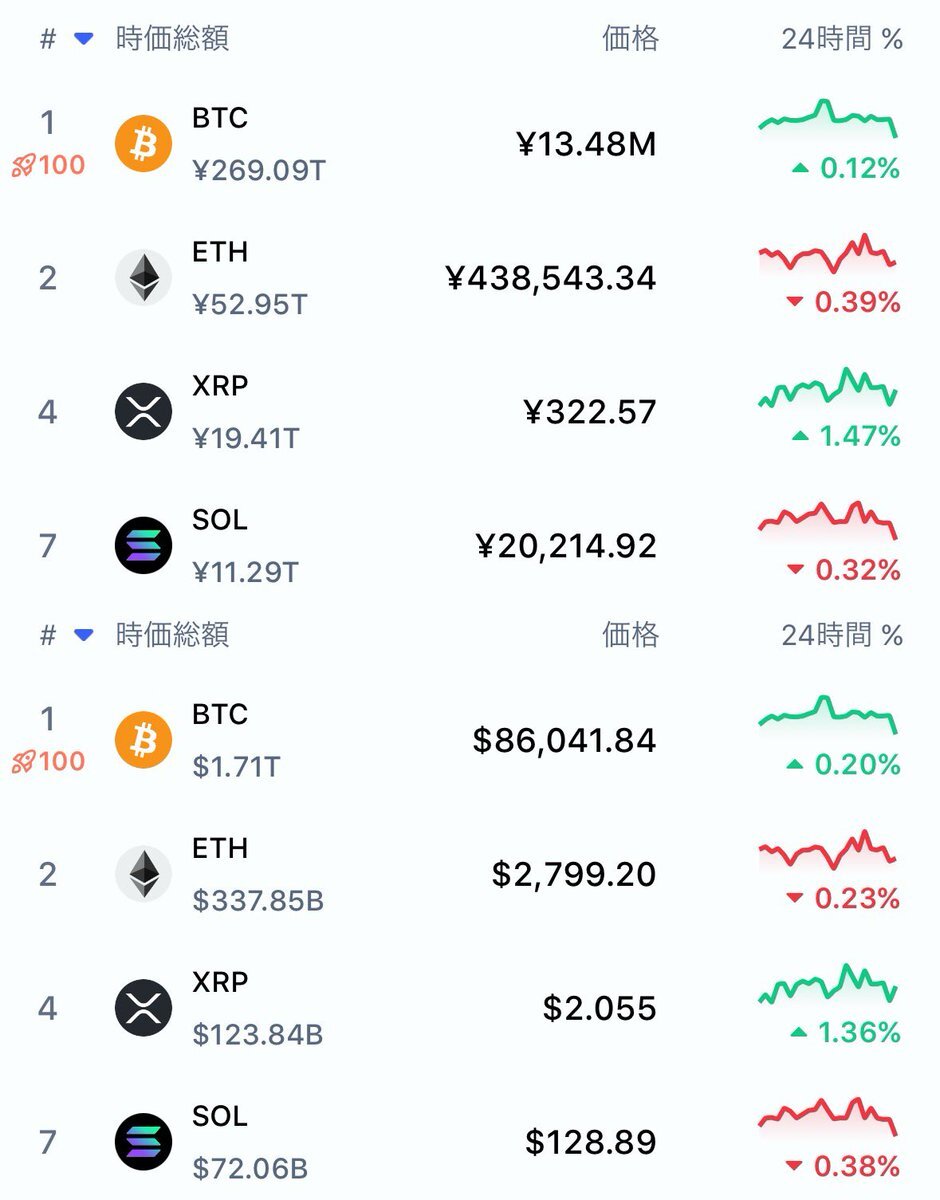Sort by 24時間 % in the bottom table

(842, 635)
